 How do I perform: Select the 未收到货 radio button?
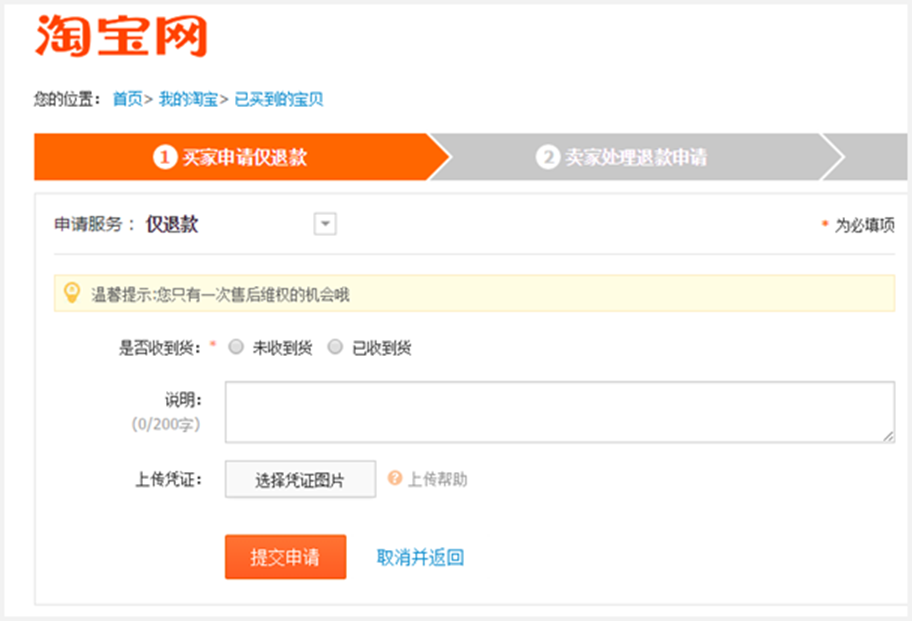click(x=236, y=347)
